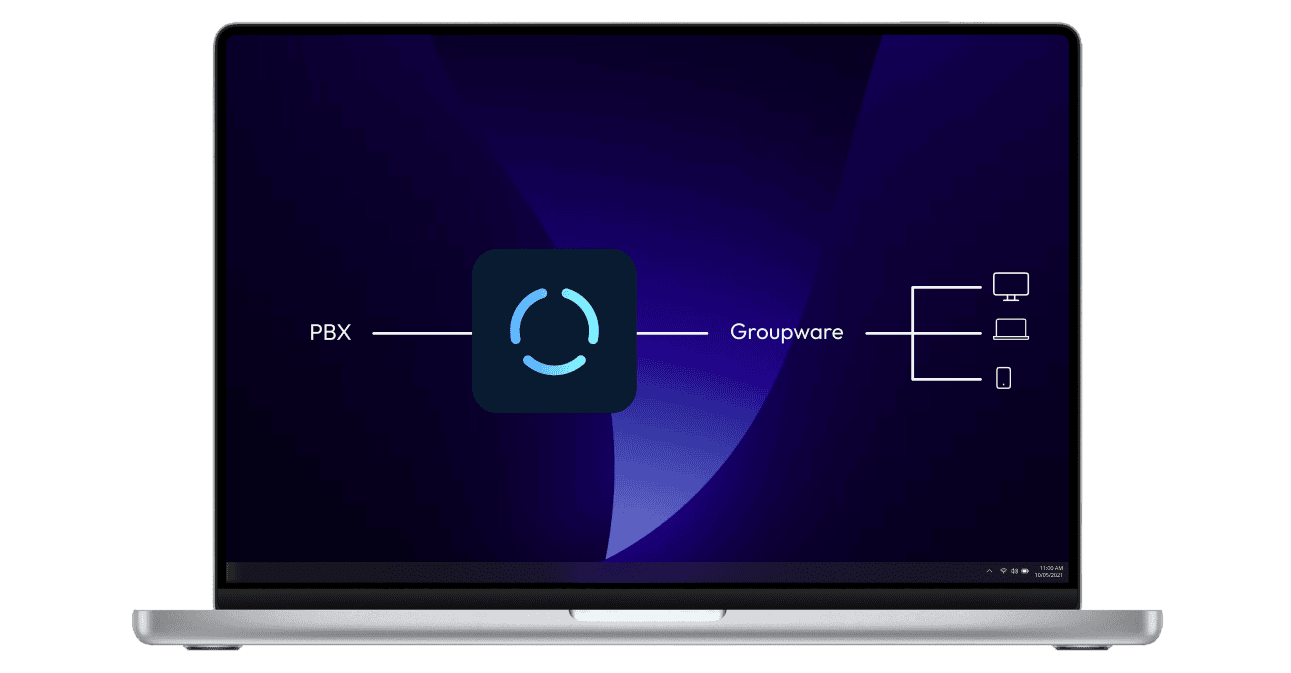
Task: Open the central circular ring app logo
Action: [554, 332]
